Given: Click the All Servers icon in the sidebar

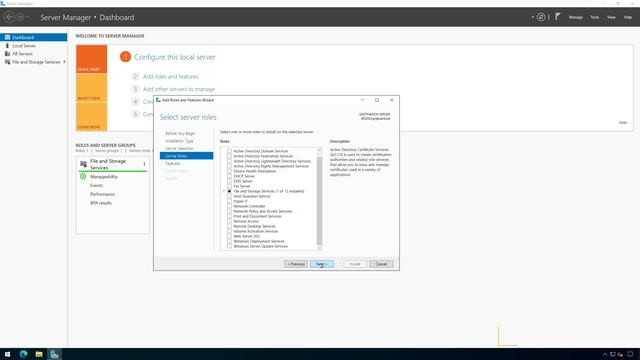Looking at the screenshot, I should 7,54.
